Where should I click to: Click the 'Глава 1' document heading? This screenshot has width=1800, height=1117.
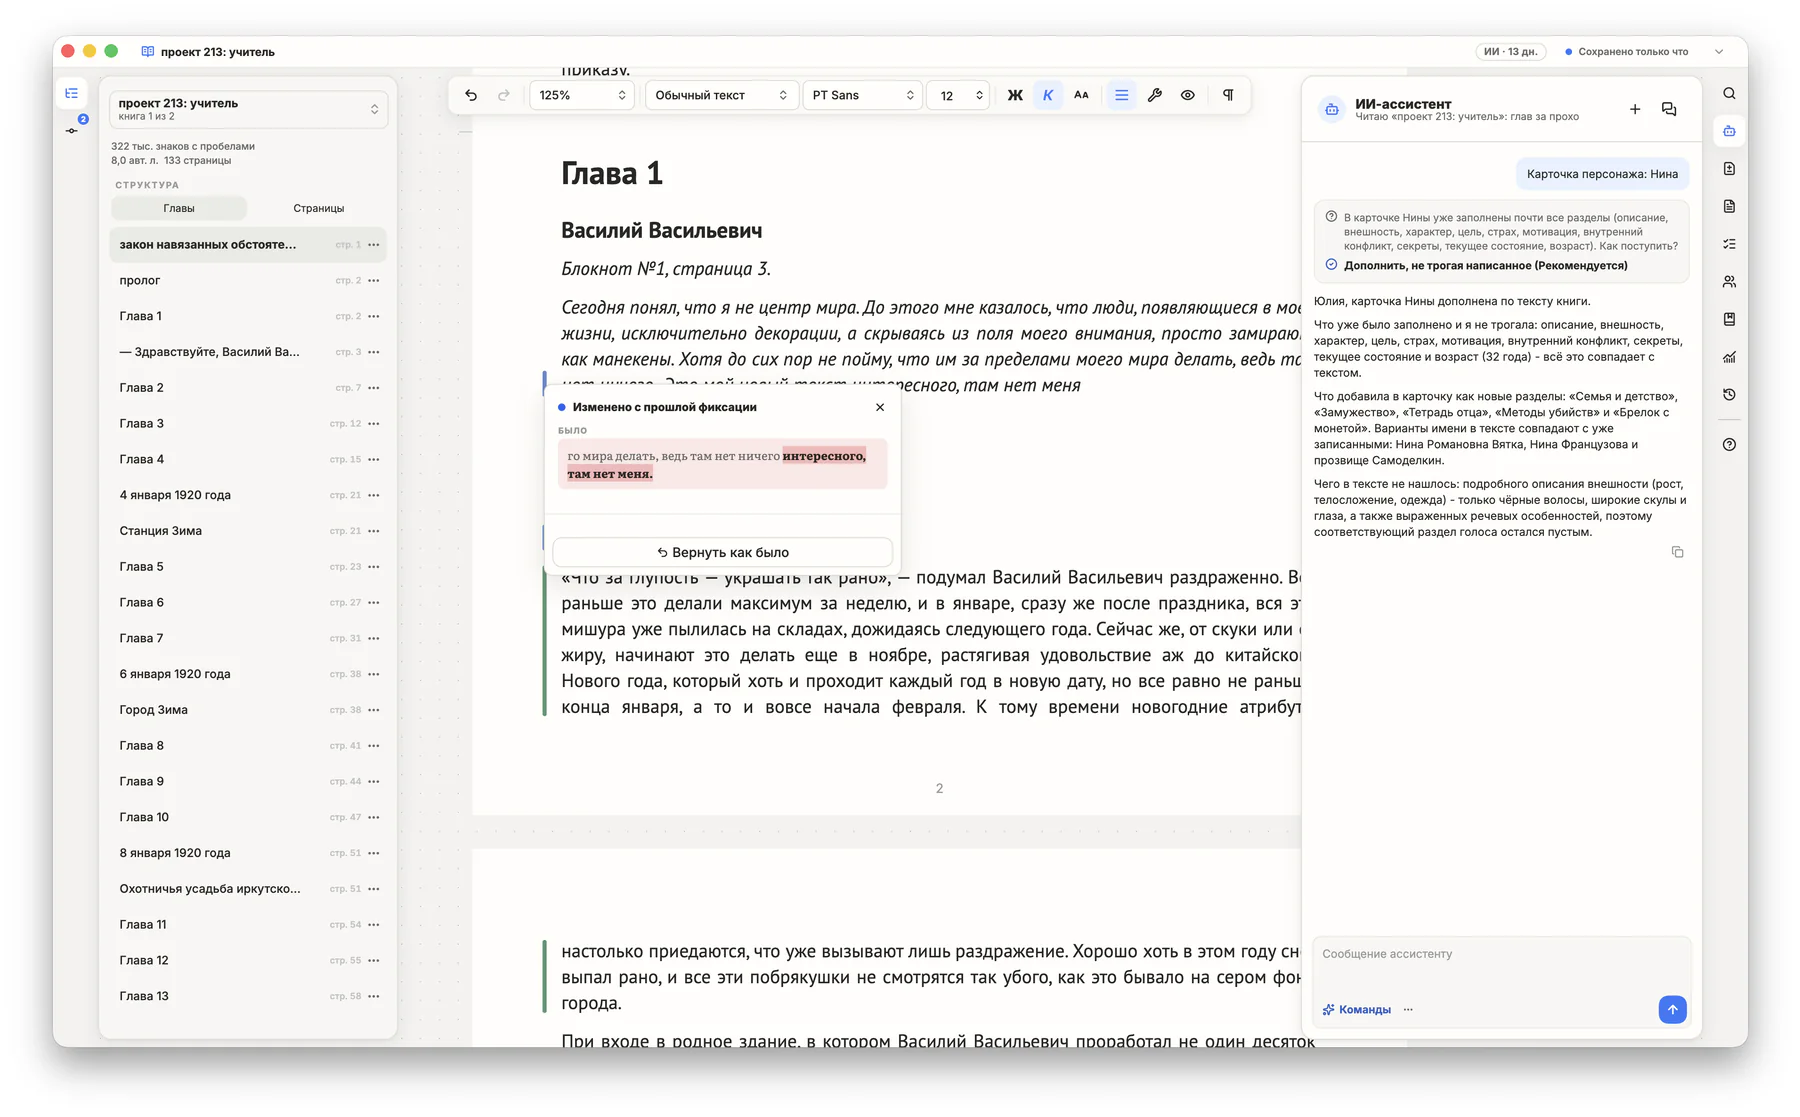pyautogui.click(x=612, y=174)
